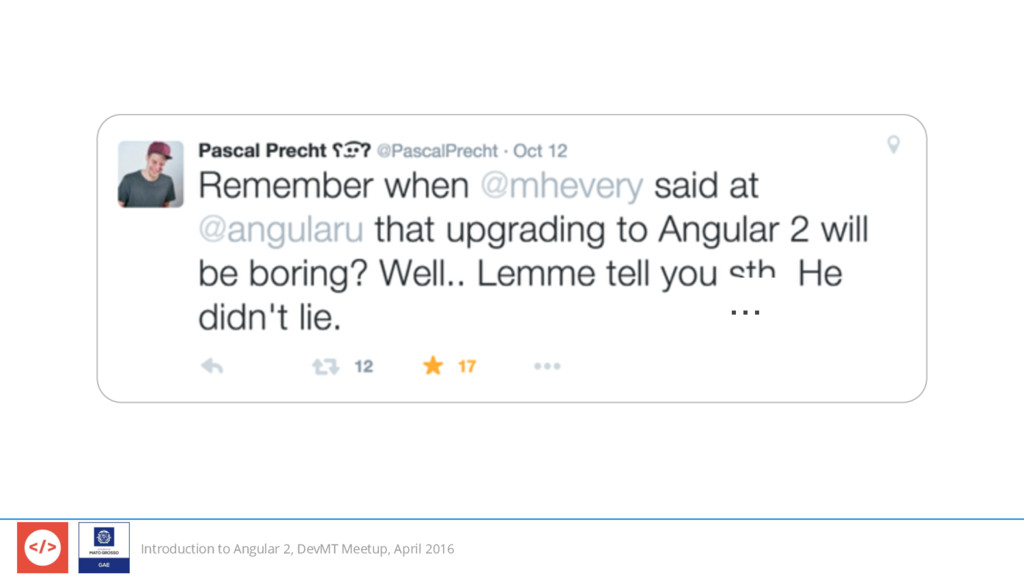Viewport: 1024px width, 576px height.
Task: Open the @PascalPrecht handle link
Action: [x=437, y=151]
